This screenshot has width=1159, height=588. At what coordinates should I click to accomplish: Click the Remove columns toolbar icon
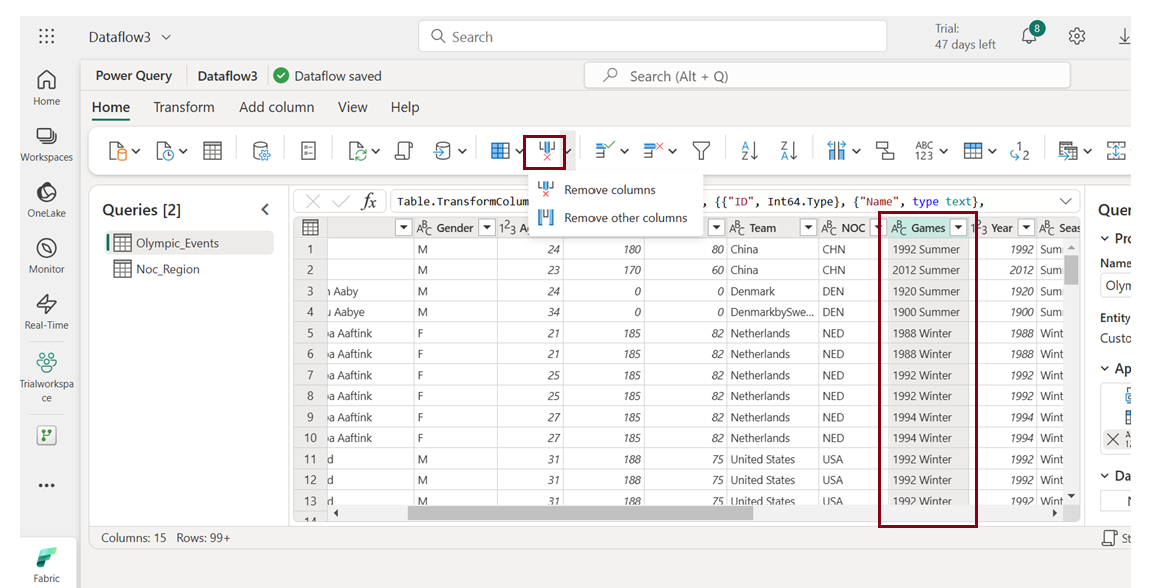coord(546,151)
